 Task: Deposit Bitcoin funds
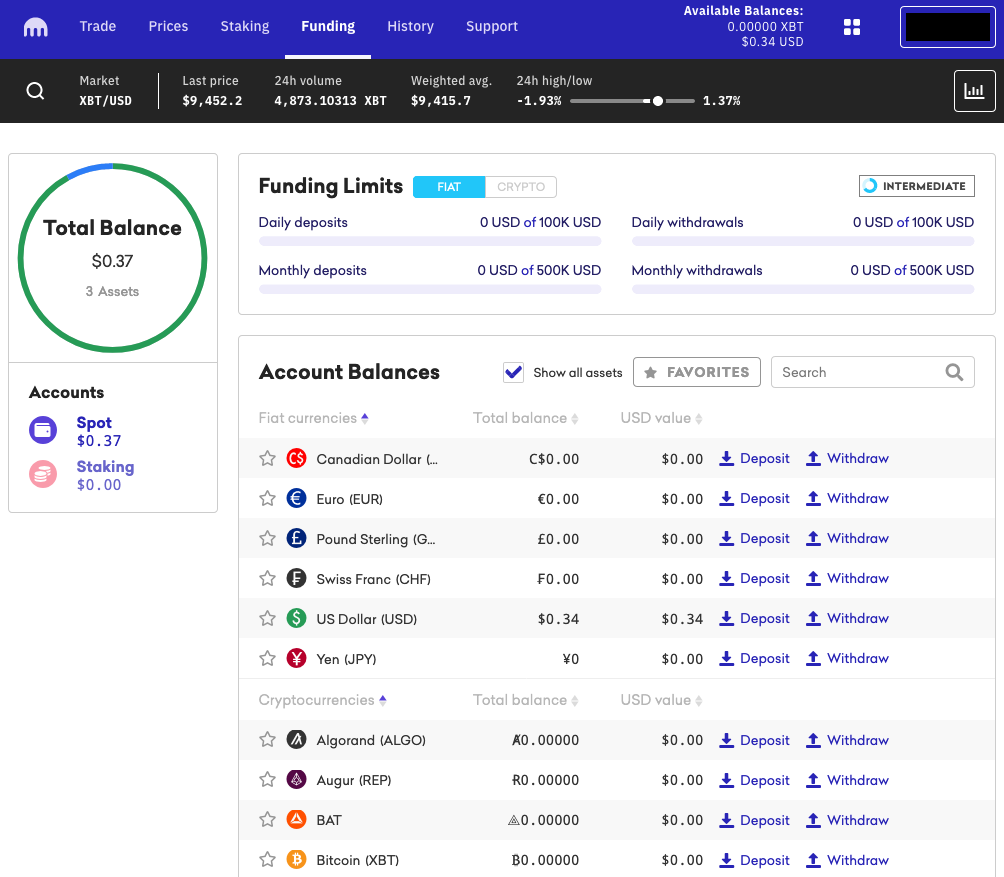754,860
